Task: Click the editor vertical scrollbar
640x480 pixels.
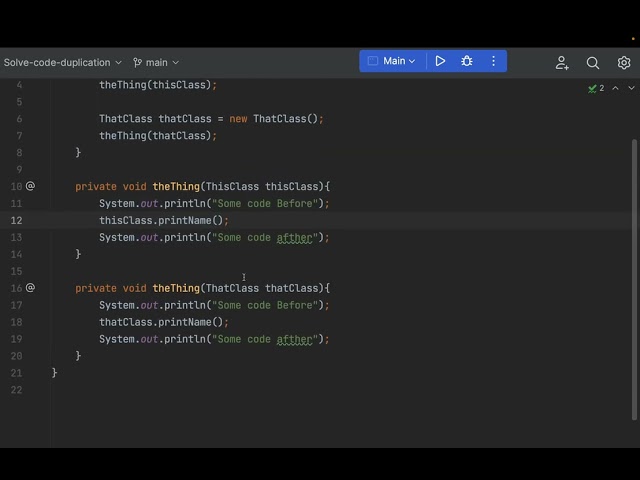Action: pos(634,280)
